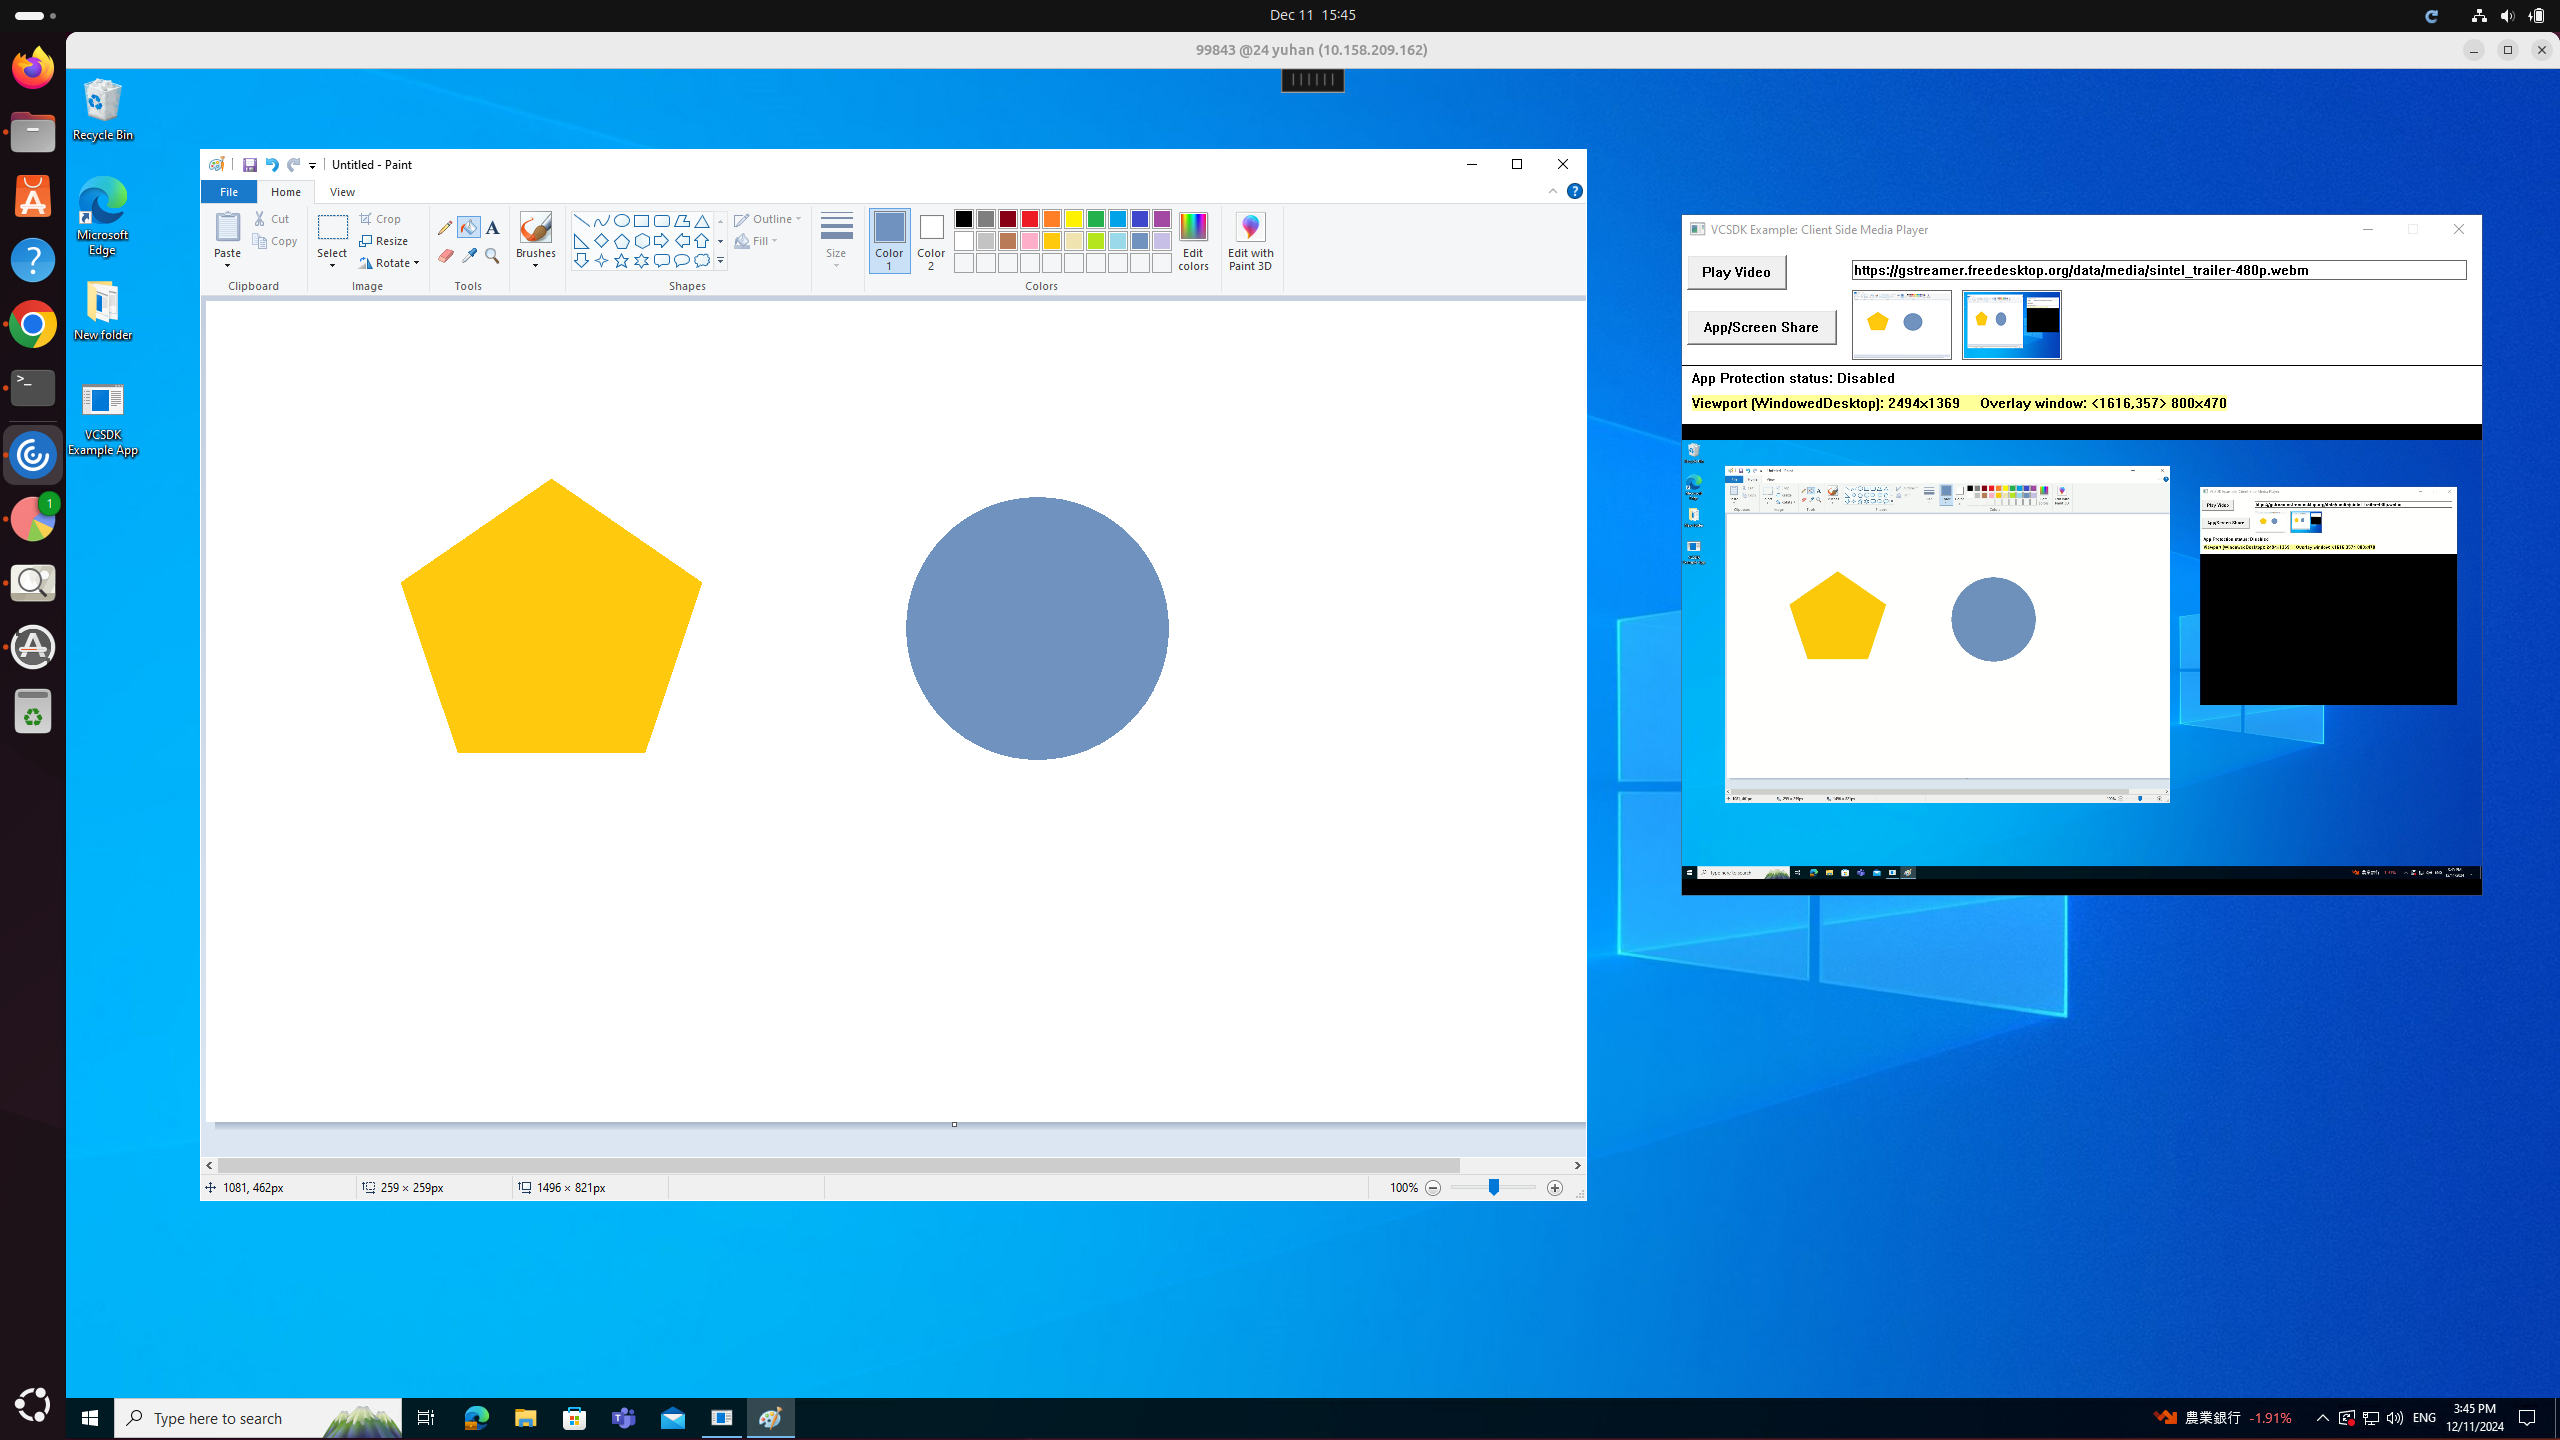Select Color 2 as the active color
This screenshot has width=2560, height=1440.
(931, 241)
